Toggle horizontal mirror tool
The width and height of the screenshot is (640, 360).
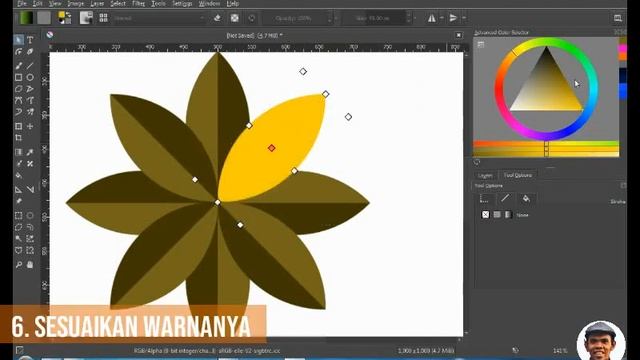pyautogui.click(x=431, y=18)
